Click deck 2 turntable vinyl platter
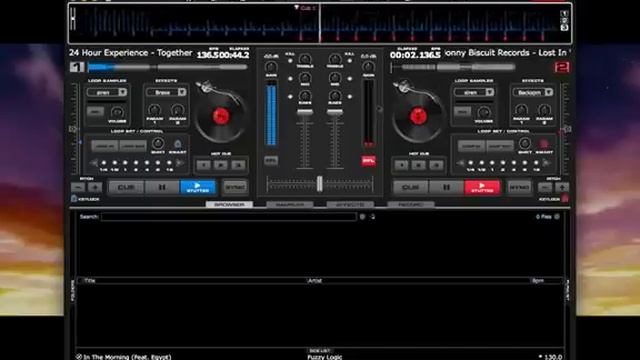The width and height of the screenshot is (640, 360). 418,117
